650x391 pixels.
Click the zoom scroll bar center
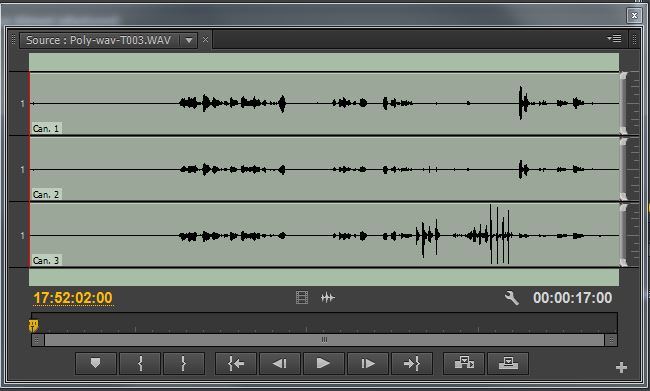324,340
